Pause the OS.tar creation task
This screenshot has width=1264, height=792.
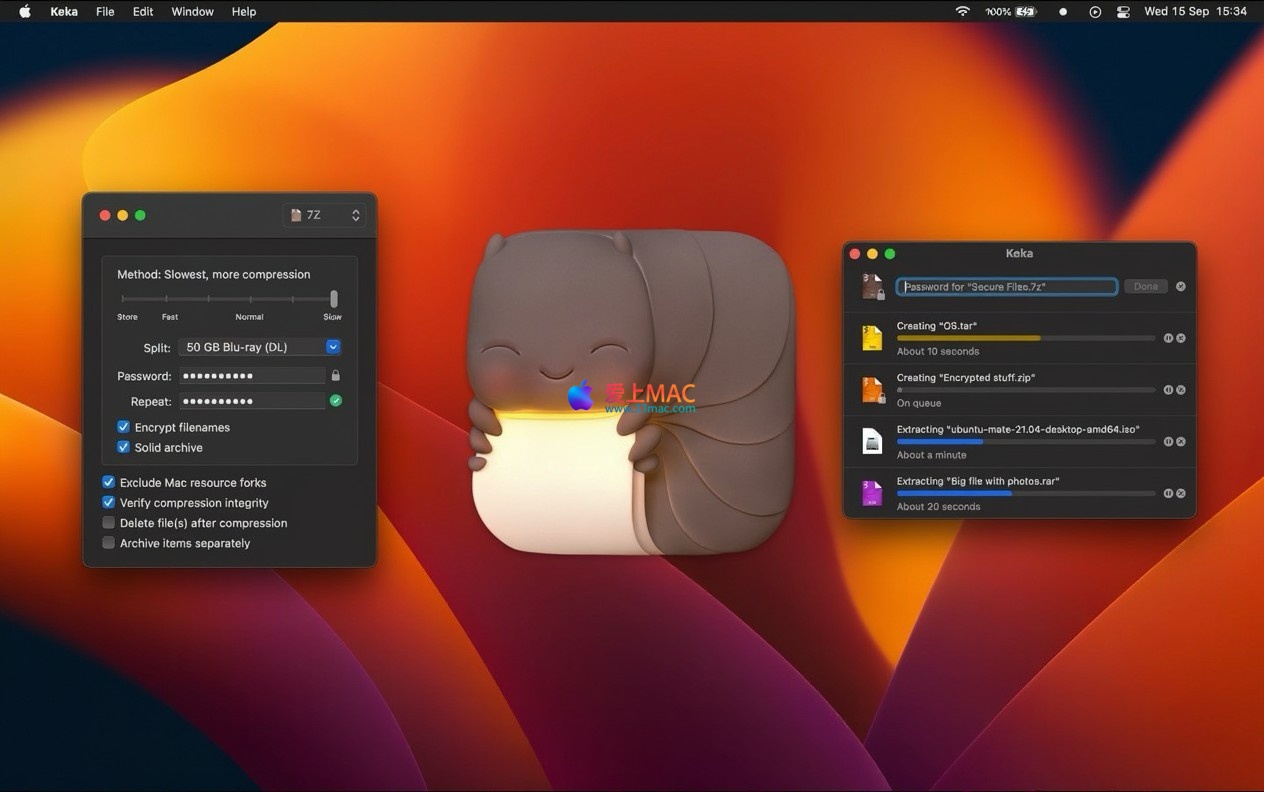point(1168,338)
